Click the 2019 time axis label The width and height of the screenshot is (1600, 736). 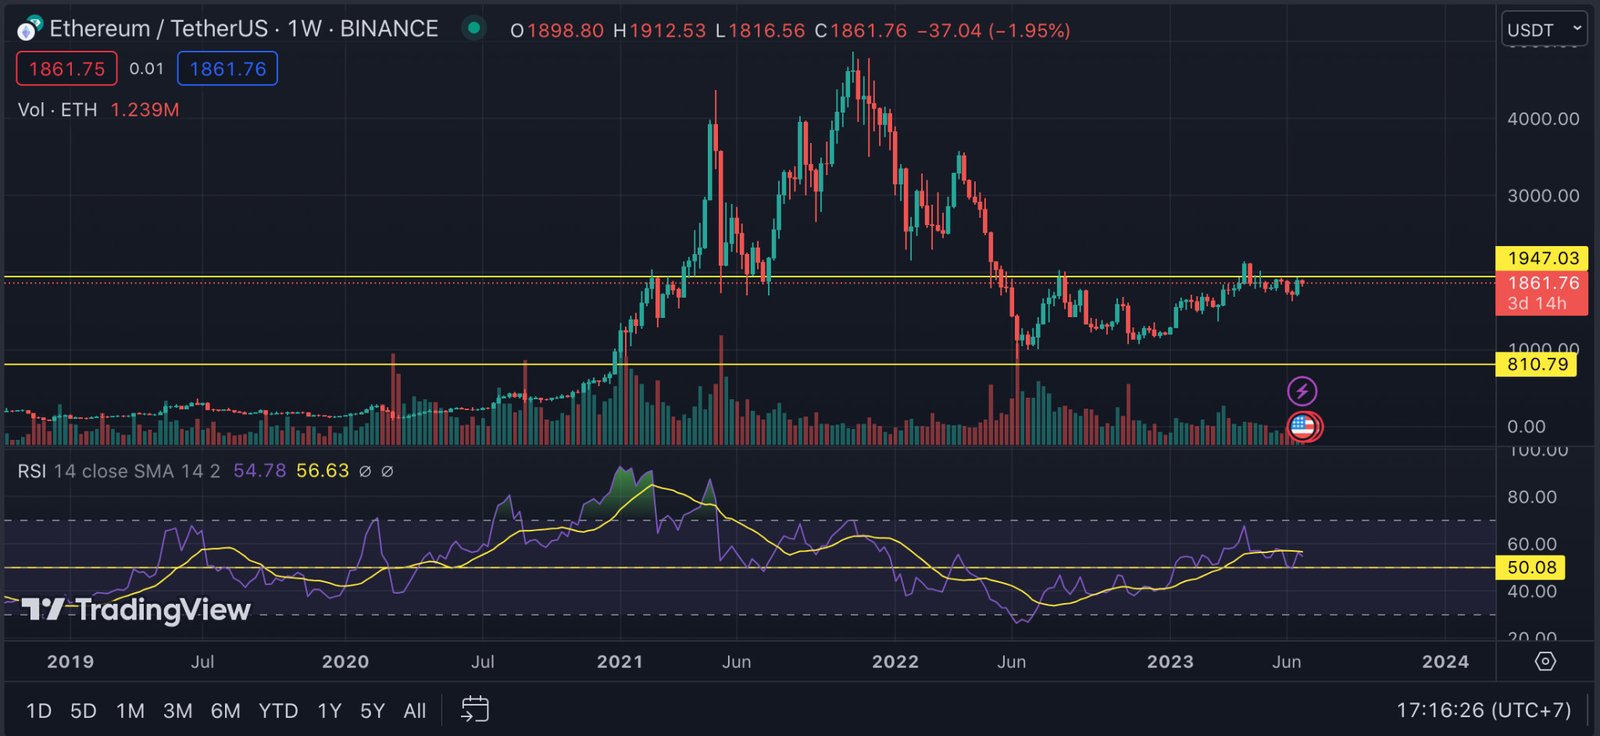coord(70,662)
